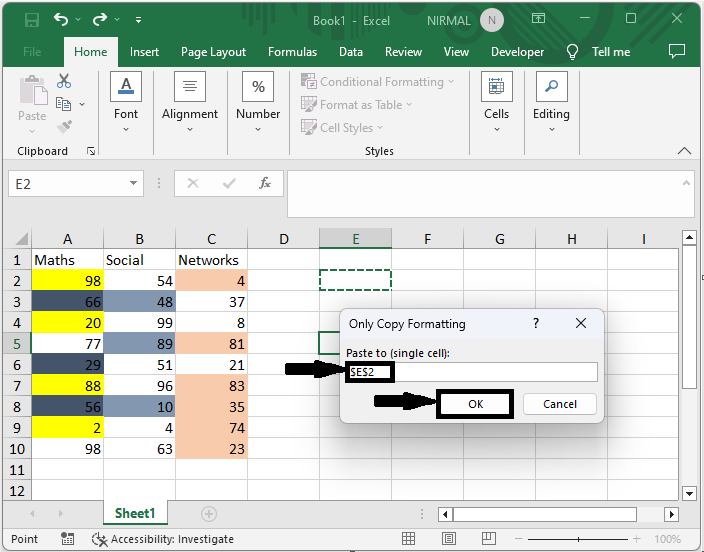Open the Clipboard dialog launcher

pos(91,151)
